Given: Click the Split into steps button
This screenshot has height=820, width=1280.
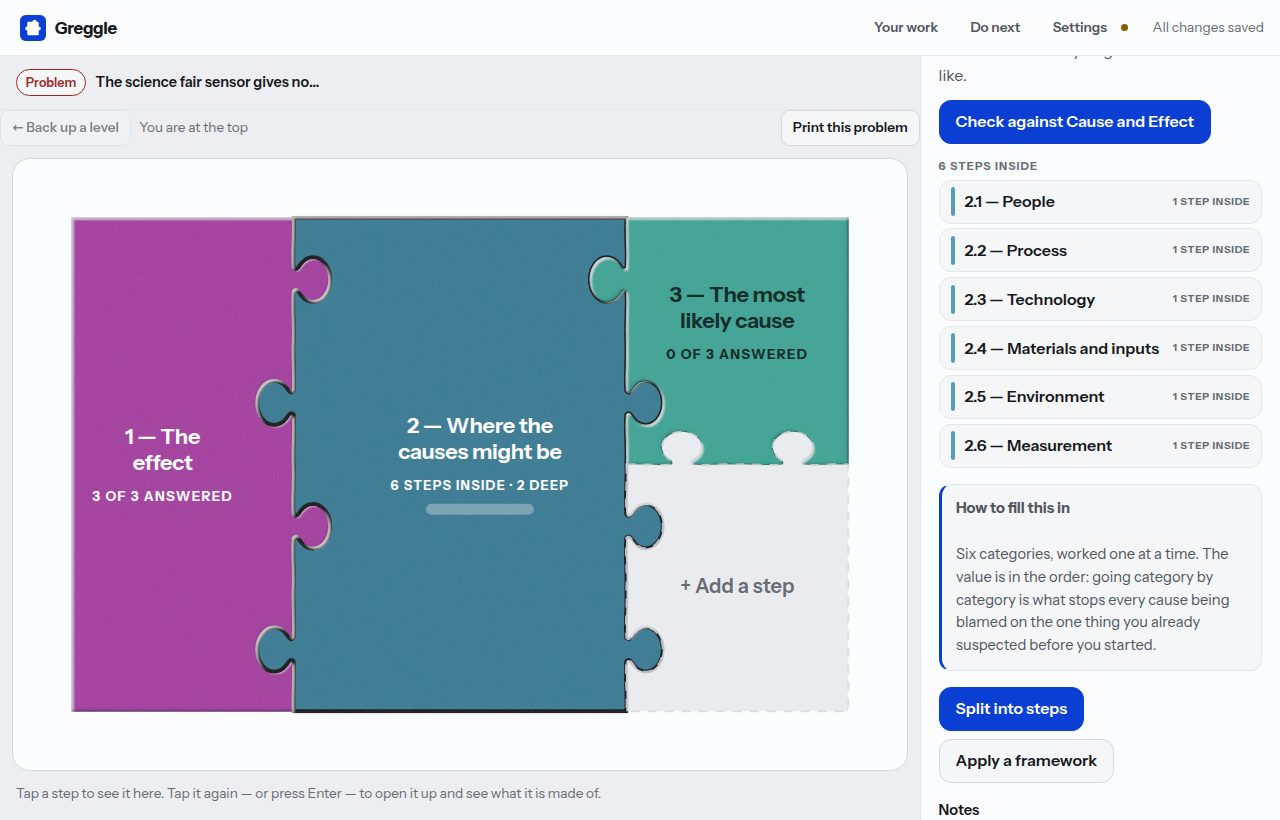Looking at the screenshot, I should [x=1011, y=709].
